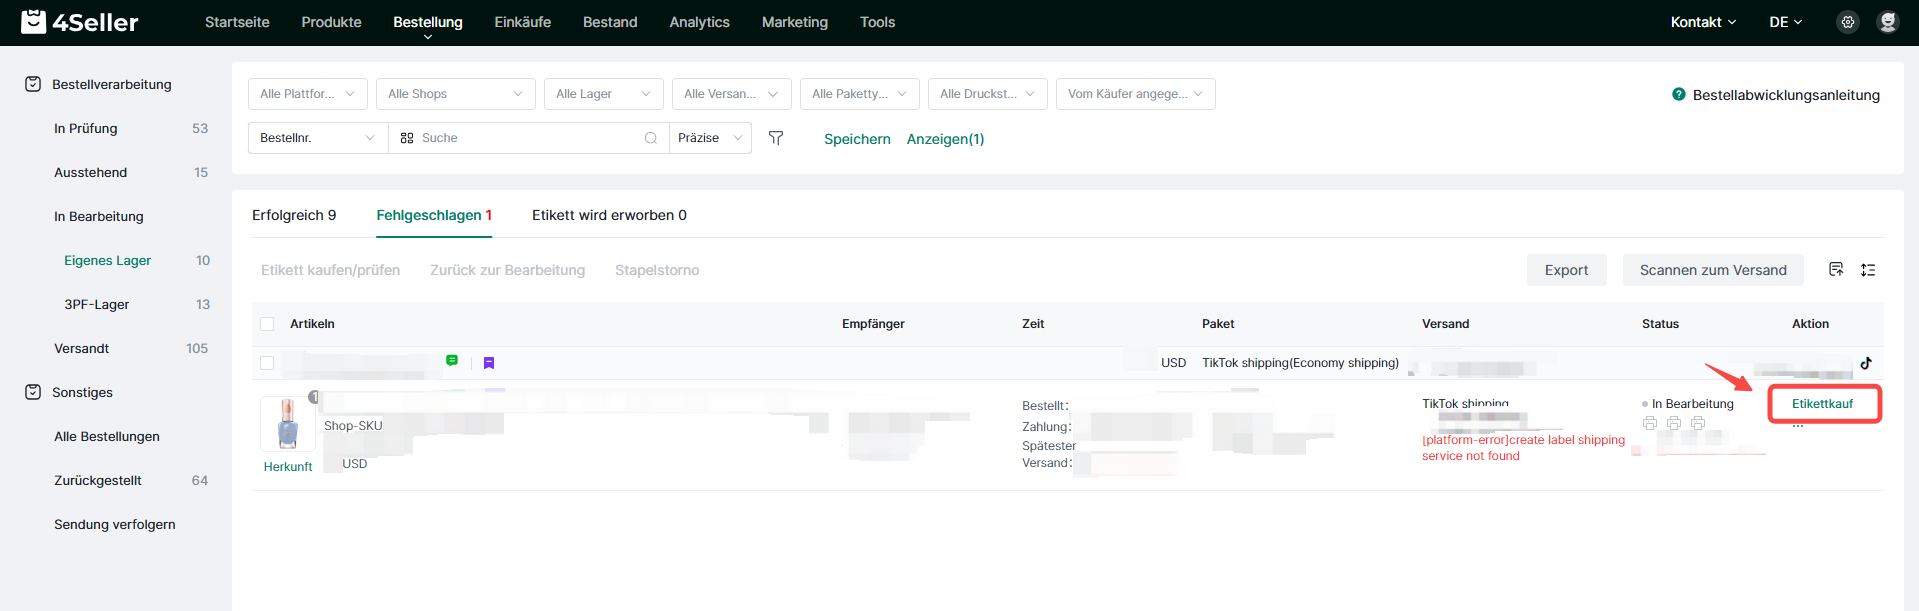Click the nail polish product thumbnail
This screenshot has width=1919, height=611.
click(288, 423)
